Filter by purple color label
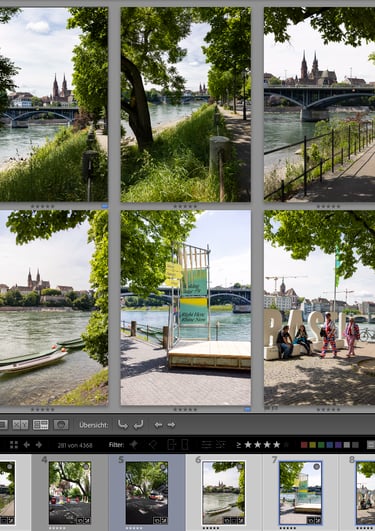This screenshot has width=375, height=531. (338, 445)
